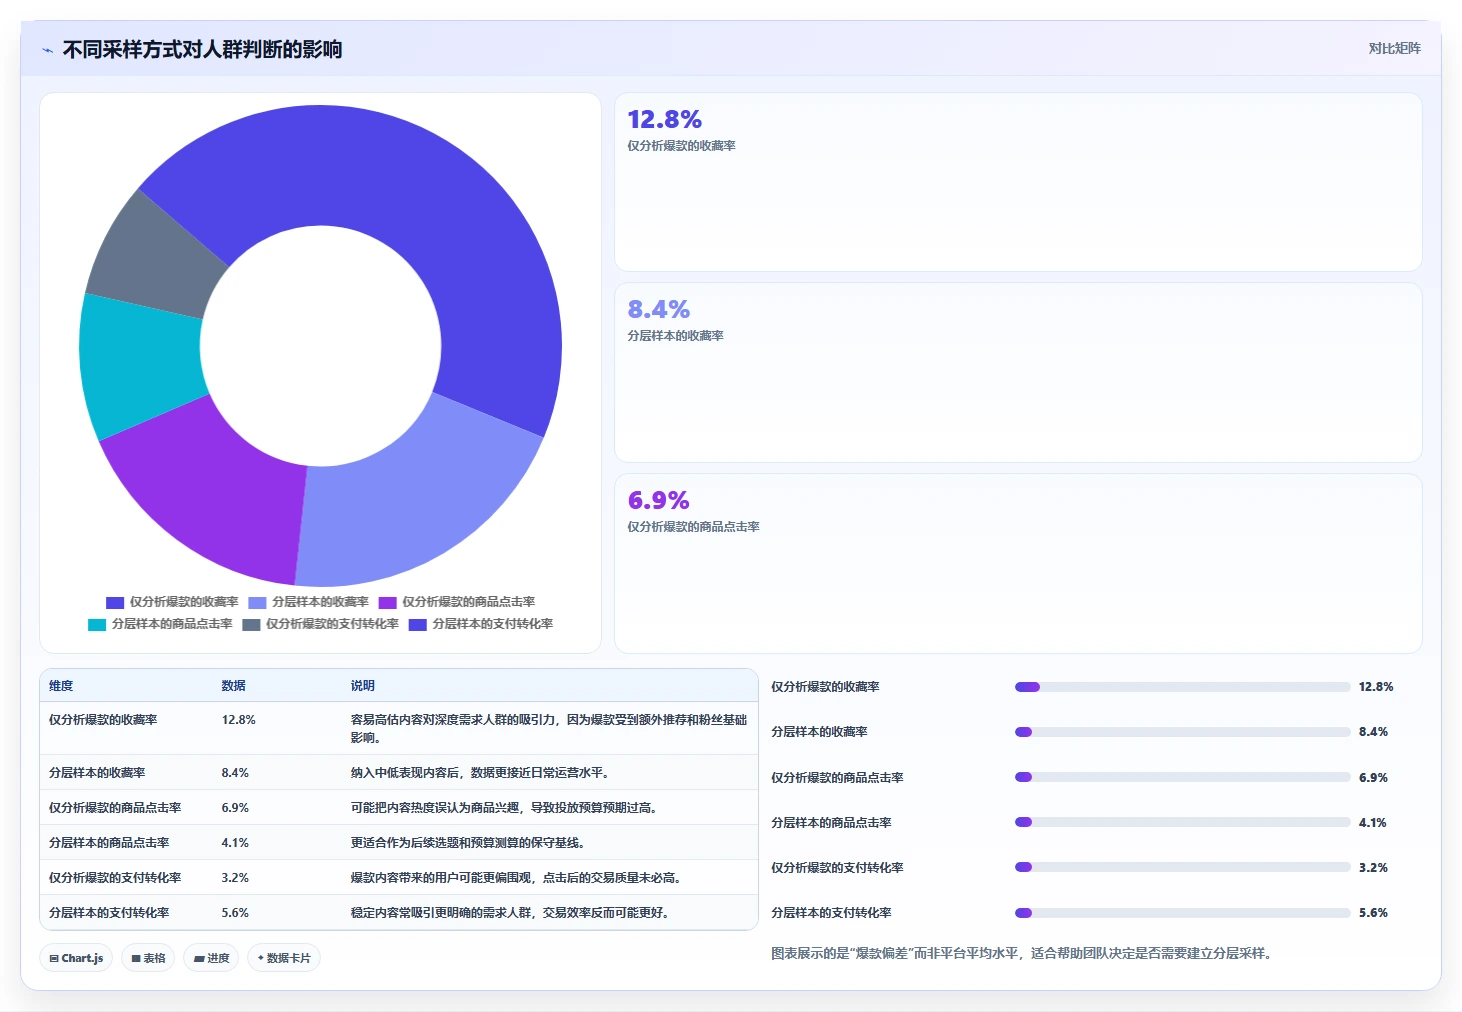Click the 说明 table column header
This screenshot has width=1462, height=1012.
(362, 686)
